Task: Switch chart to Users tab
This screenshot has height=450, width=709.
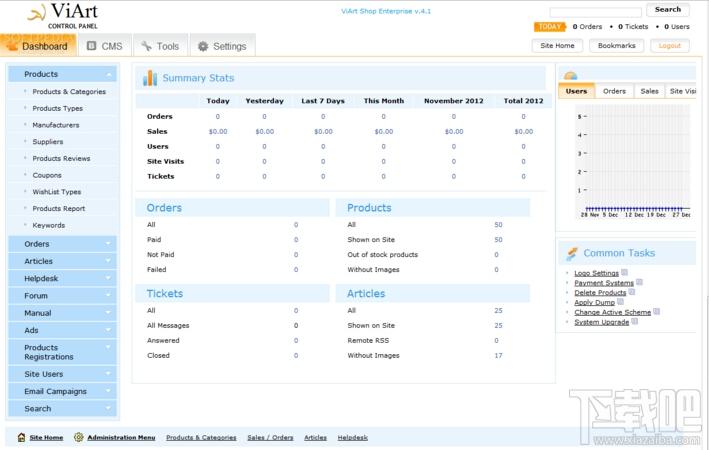Action: pyautogui.click(x=577, y=91)
